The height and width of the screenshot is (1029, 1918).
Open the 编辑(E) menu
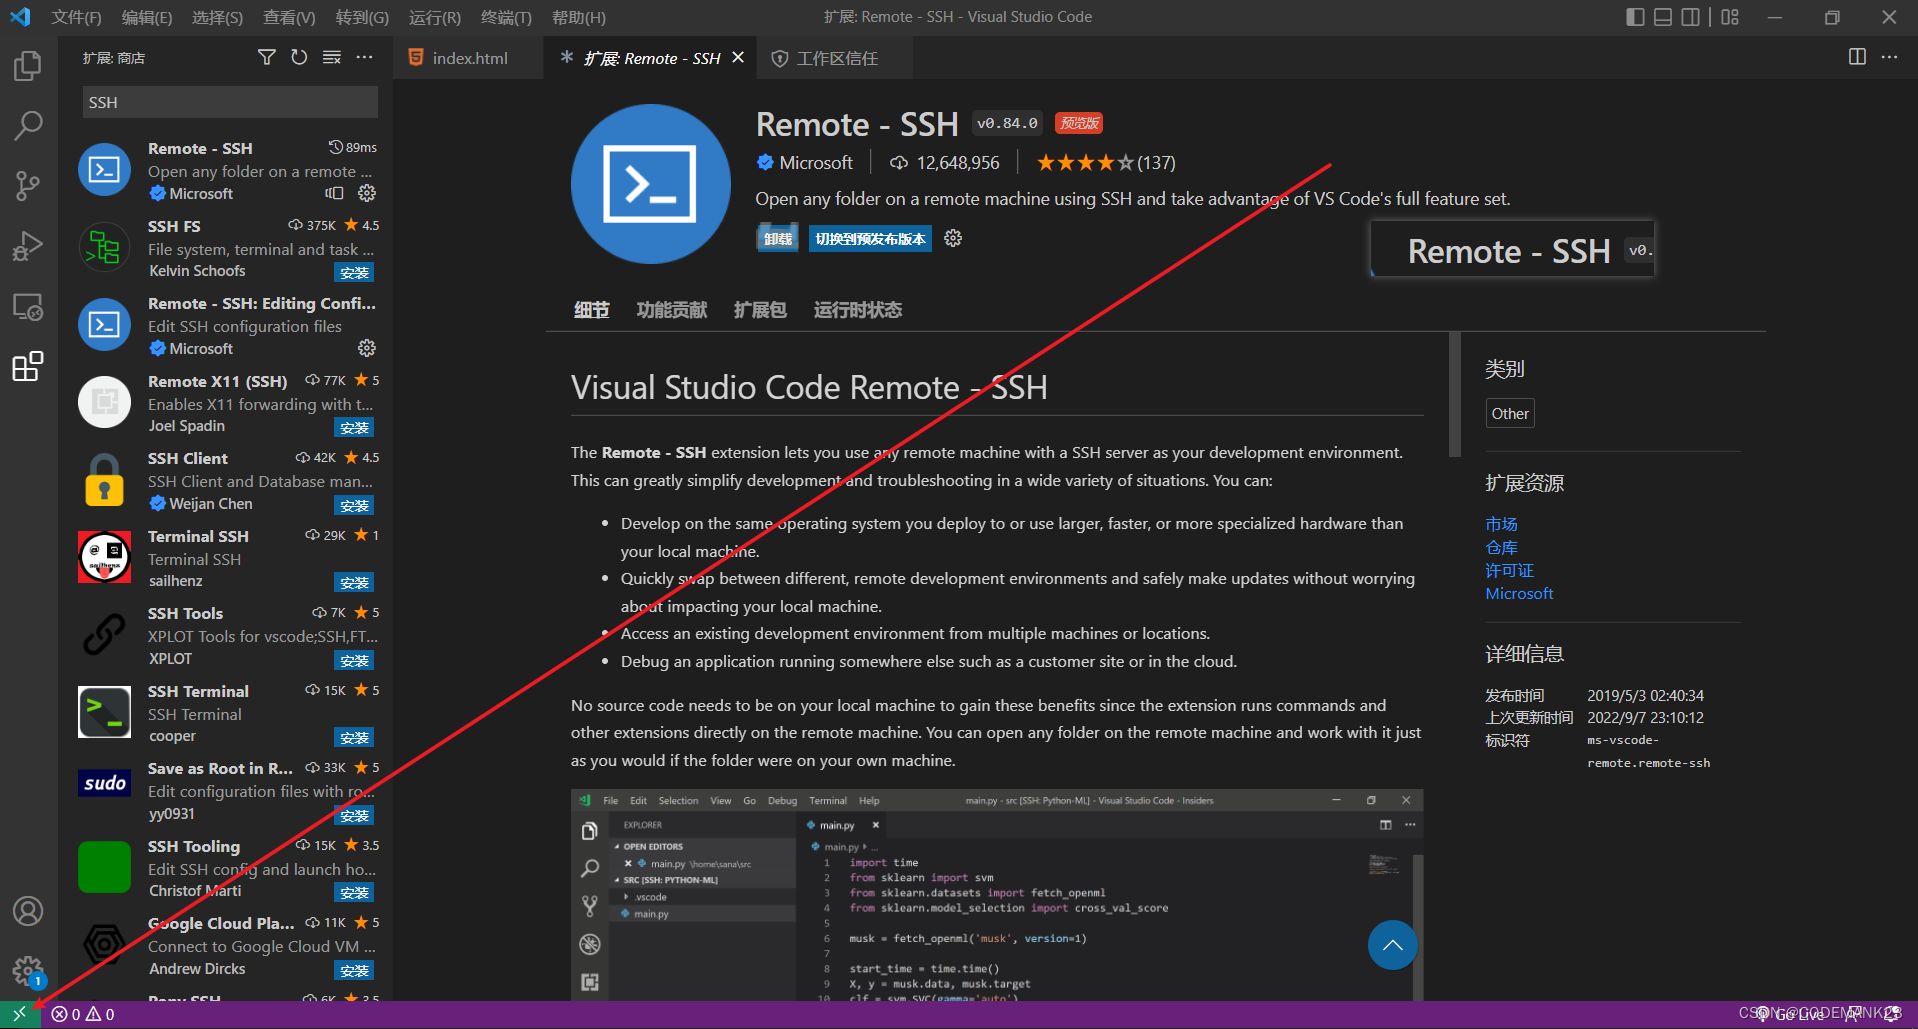[x=147, y=17]
